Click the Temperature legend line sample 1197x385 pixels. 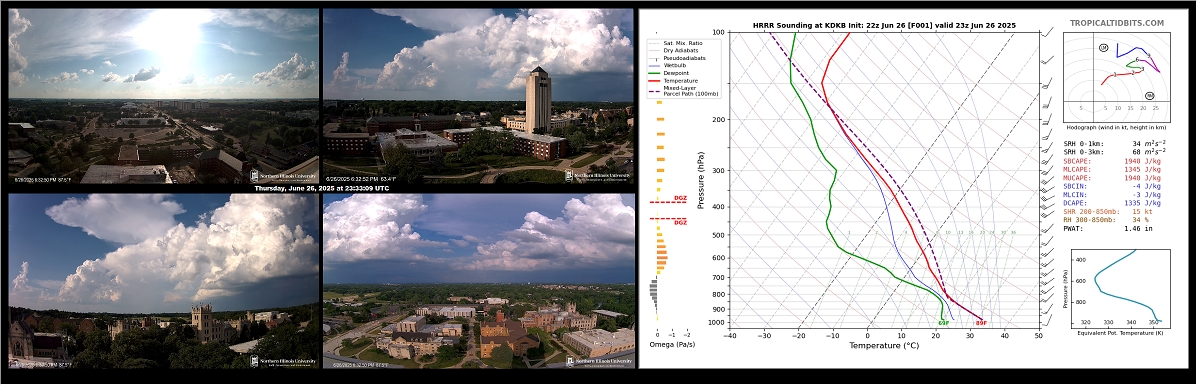654,80
